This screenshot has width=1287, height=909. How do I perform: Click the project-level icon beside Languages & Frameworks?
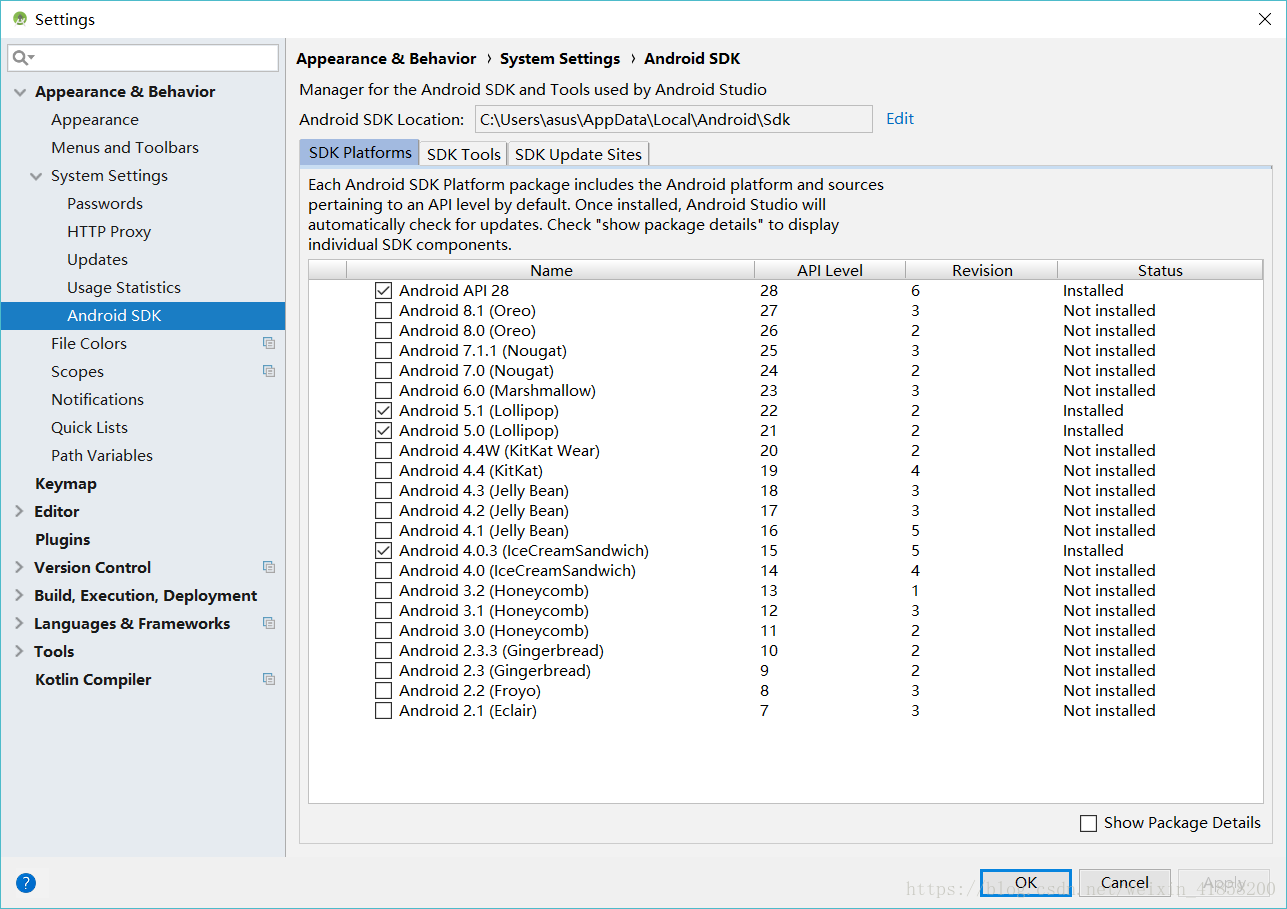(x=268, y=623)
